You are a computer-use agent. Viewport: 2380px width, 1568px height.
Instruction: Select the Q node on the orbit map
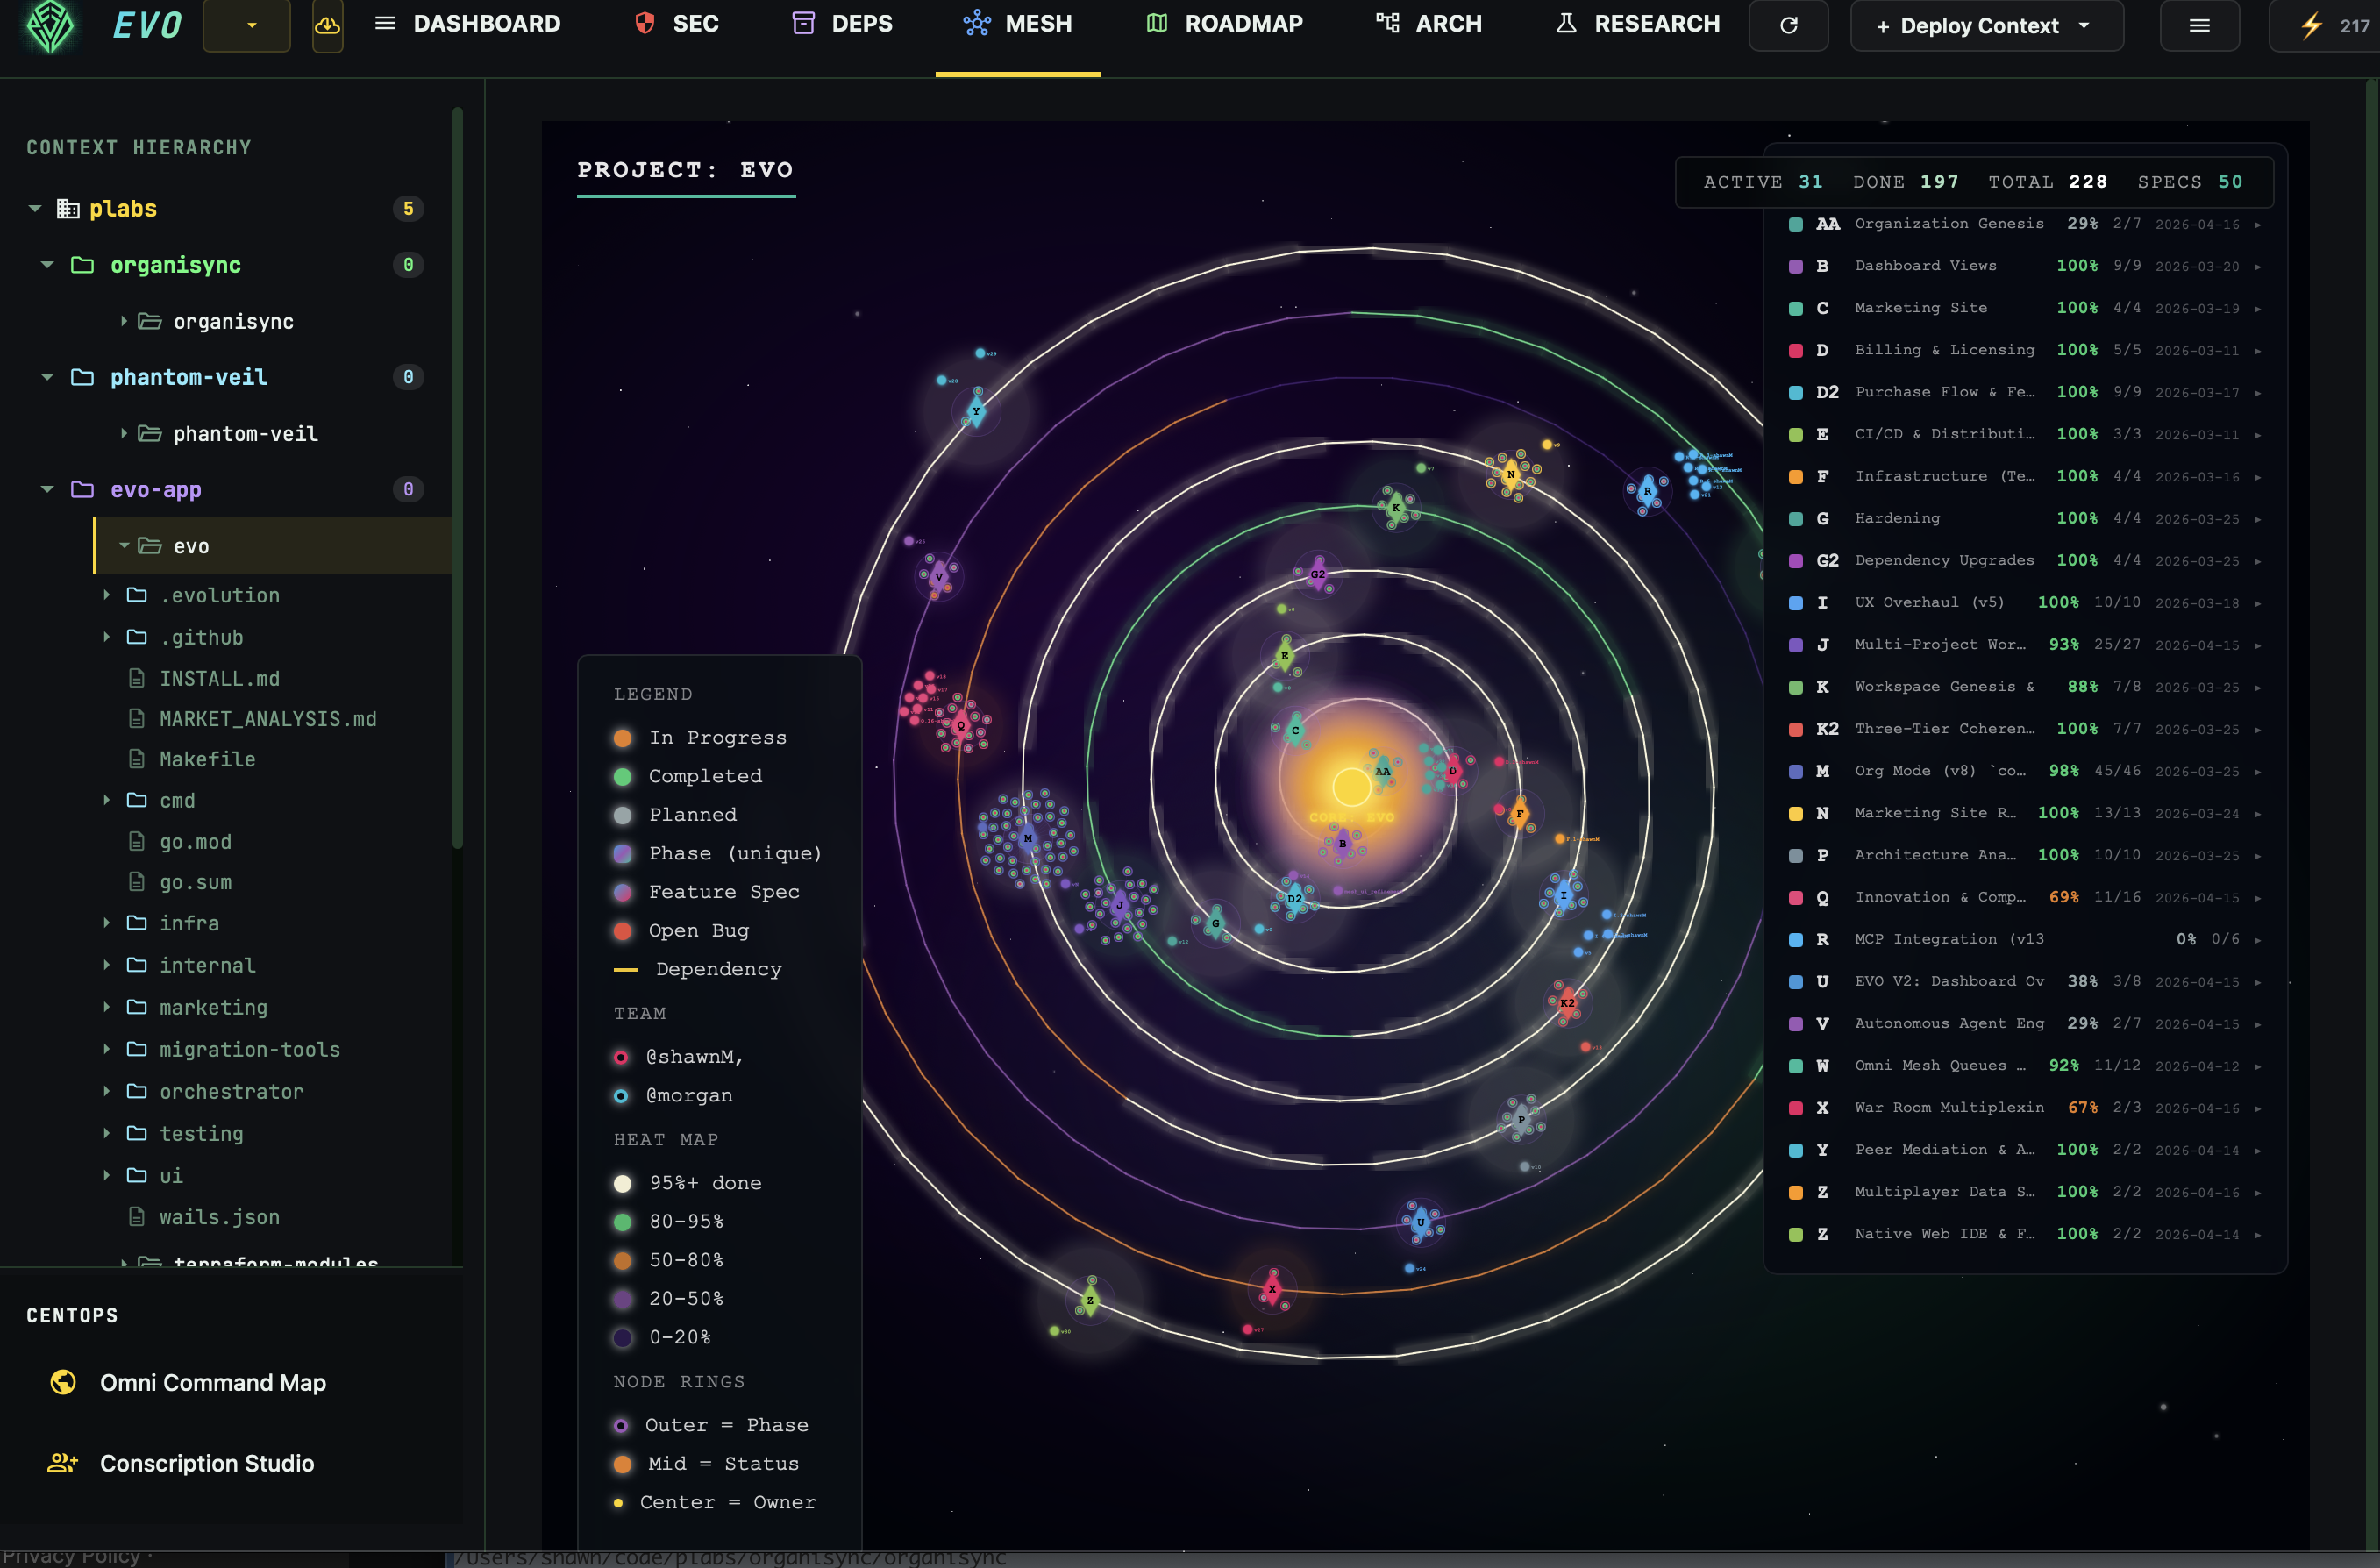[x=961, y=725]
